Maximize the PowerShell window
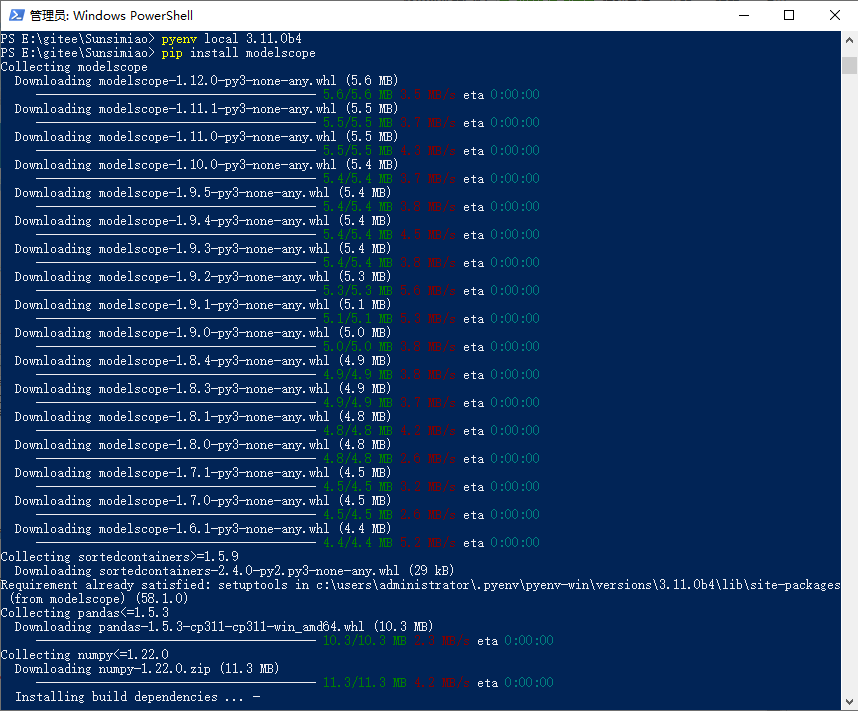The image size is (858, 711). (x=789, y=15)
